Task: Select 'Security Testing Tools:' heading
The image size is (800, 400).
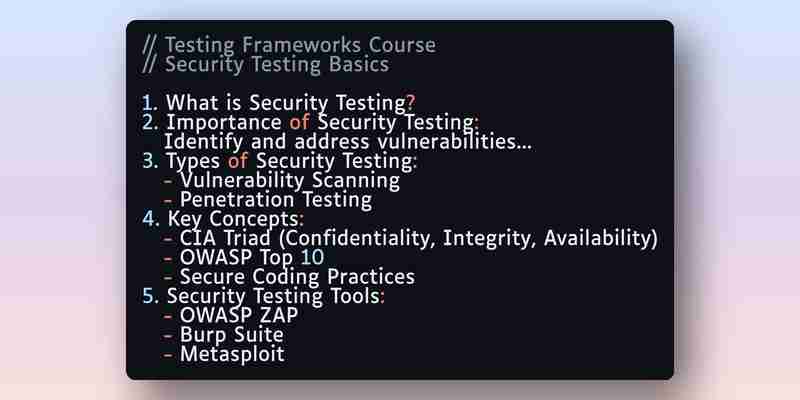Action: click(x=264, y=296)
